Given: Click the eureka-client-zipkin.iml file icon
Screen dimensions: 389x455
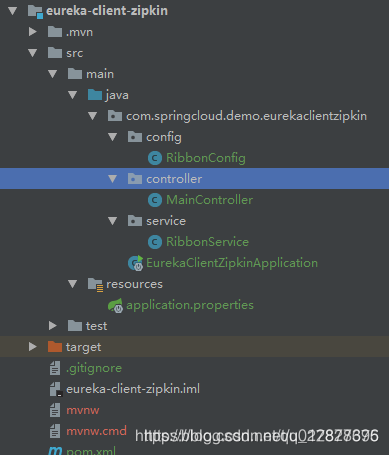Looking at the screenshot, I should [56, 389].
